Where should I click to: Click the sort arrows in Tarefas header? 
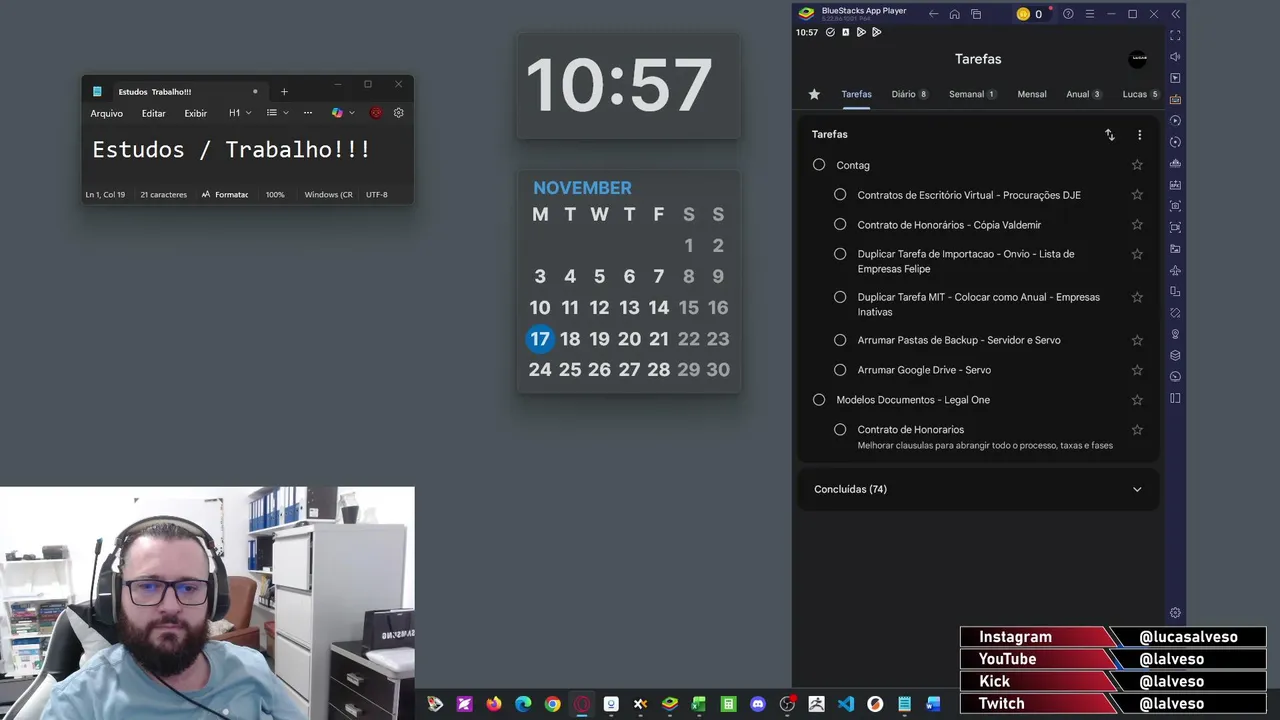[x=1109, y=135]
